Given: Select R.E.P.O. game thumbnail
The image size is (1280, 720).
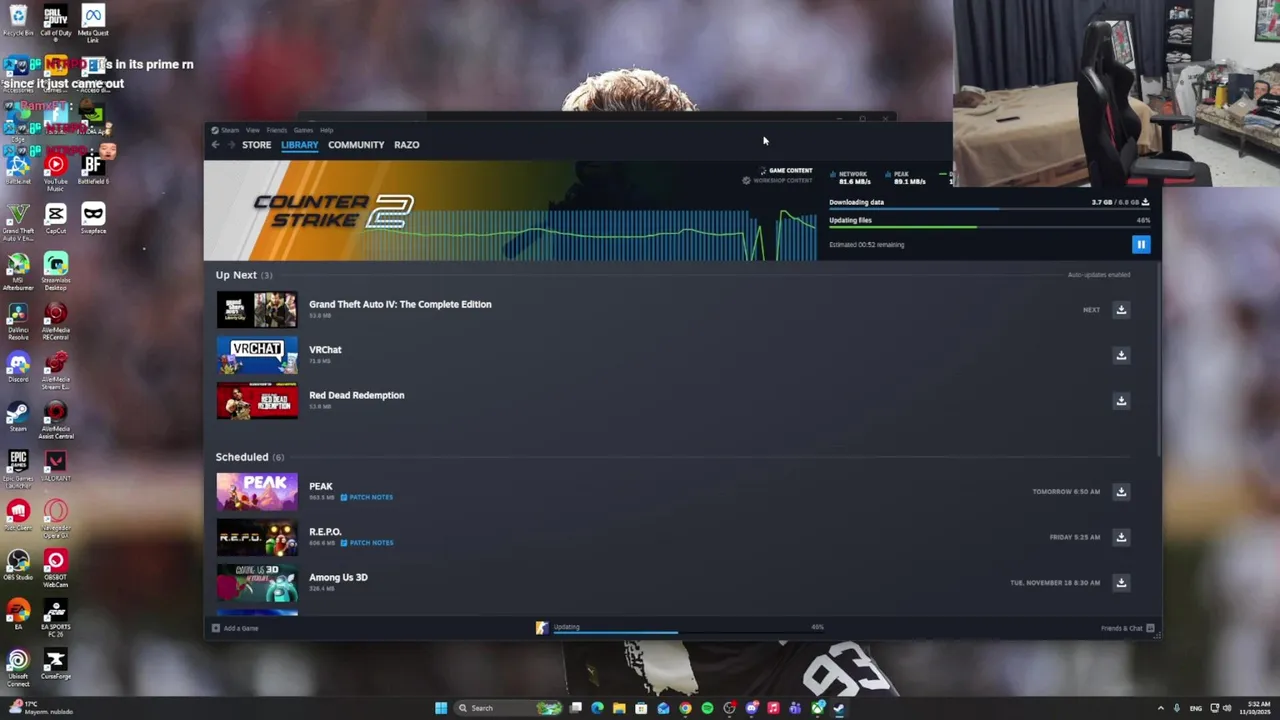Looking at the screenshot, I should click(x=257, y=537).
